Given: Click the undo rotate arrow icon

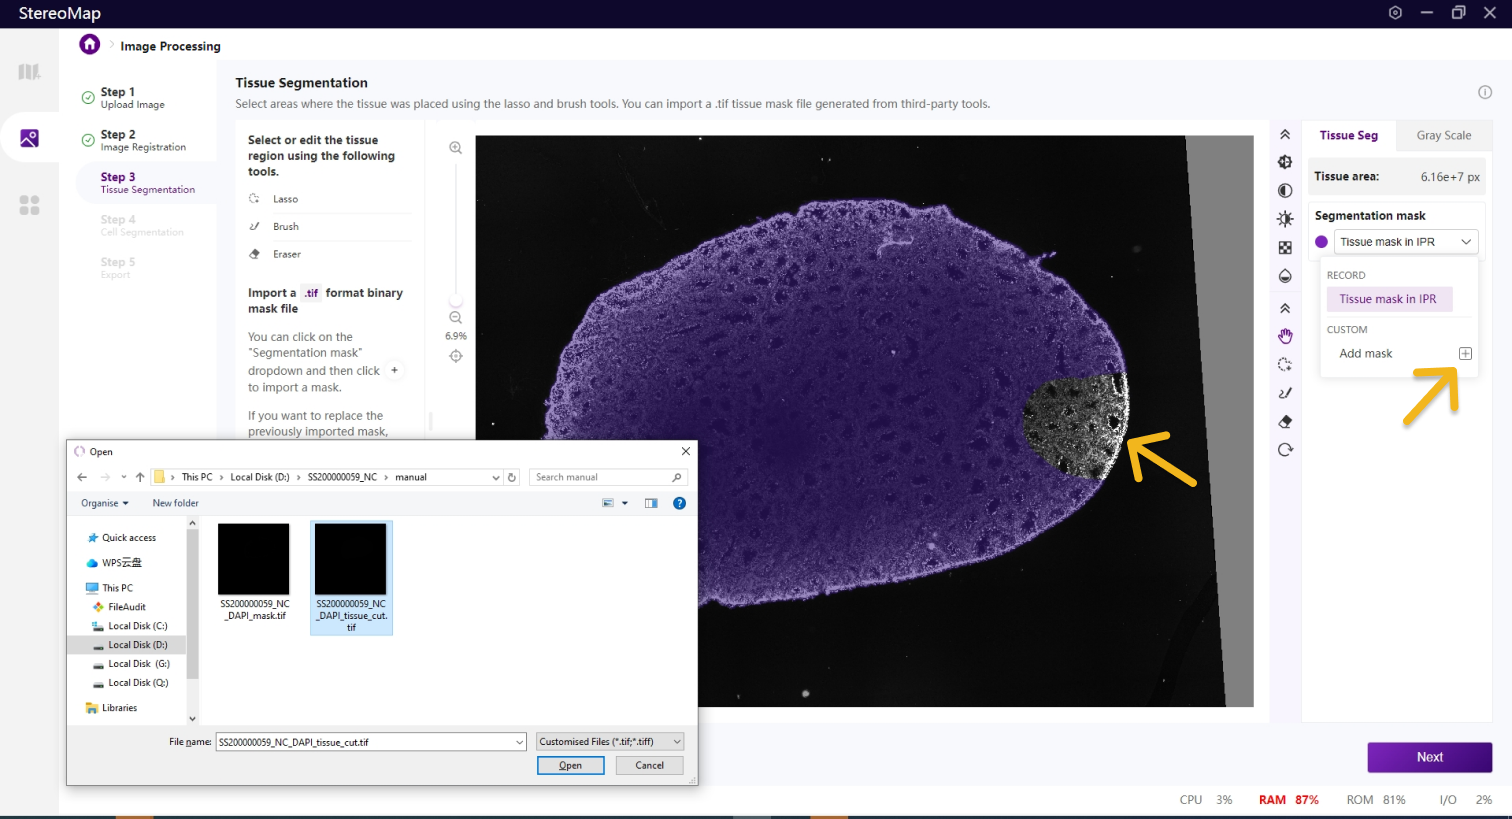Looking at the screenshot, I should tap(1285, 450).
